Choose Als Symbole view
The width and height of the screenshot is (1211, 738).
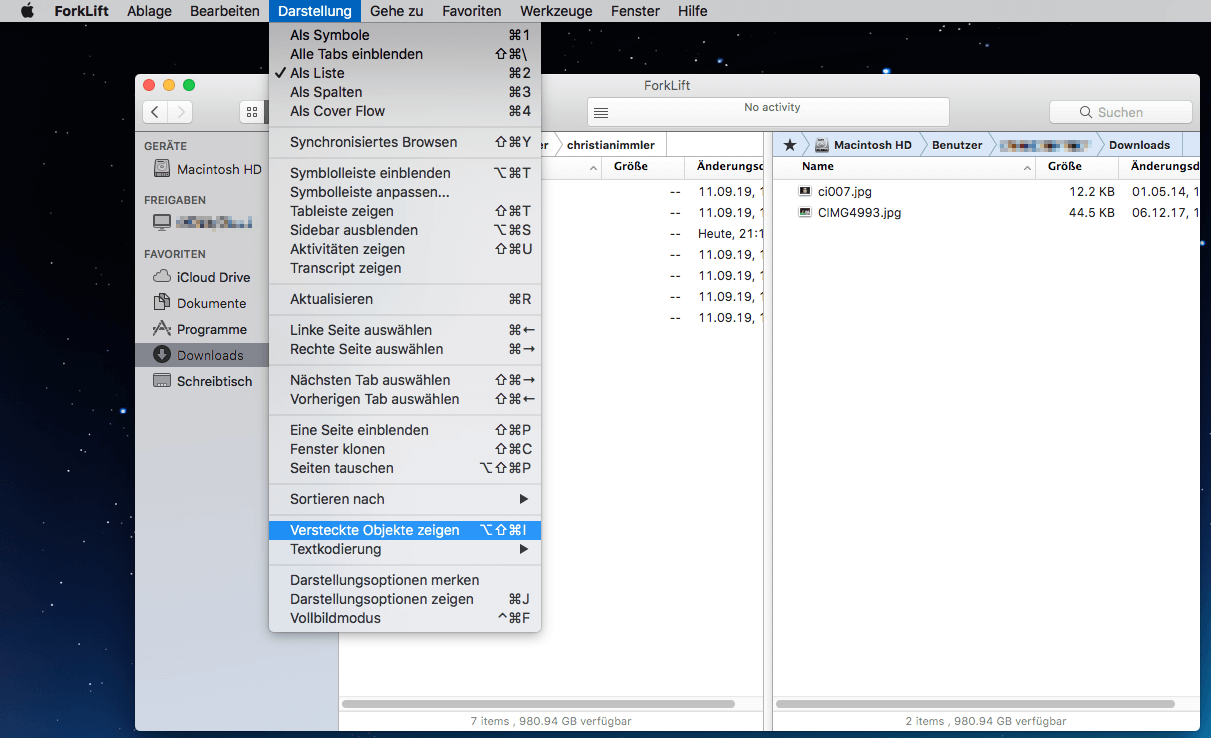405,35
